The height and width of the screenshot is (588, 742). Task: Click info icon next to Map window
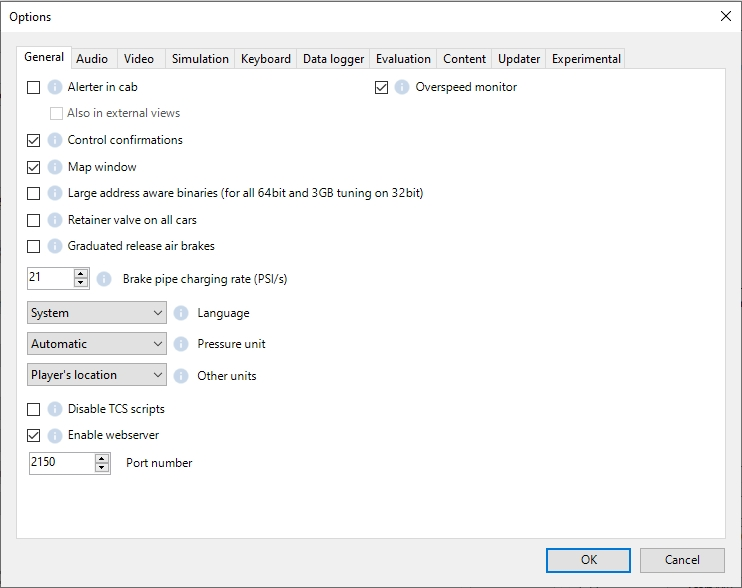(55, 167)
